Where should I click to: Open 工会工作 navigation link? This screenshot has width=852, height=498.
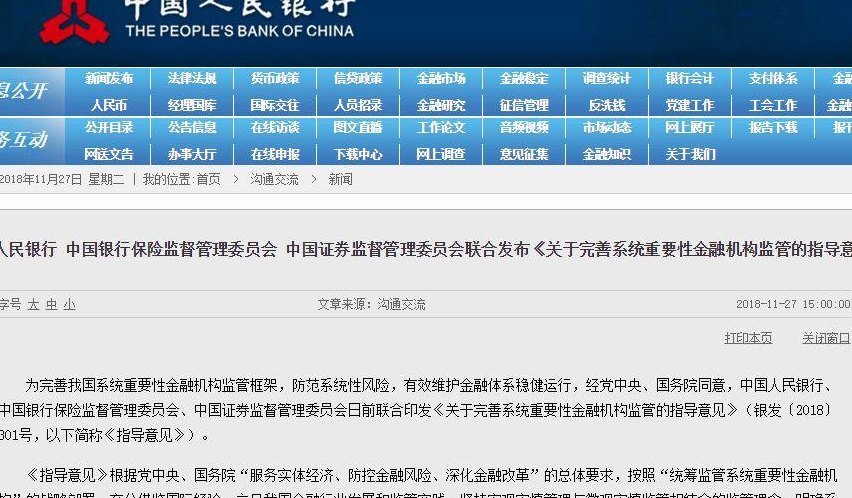(773, 105)
